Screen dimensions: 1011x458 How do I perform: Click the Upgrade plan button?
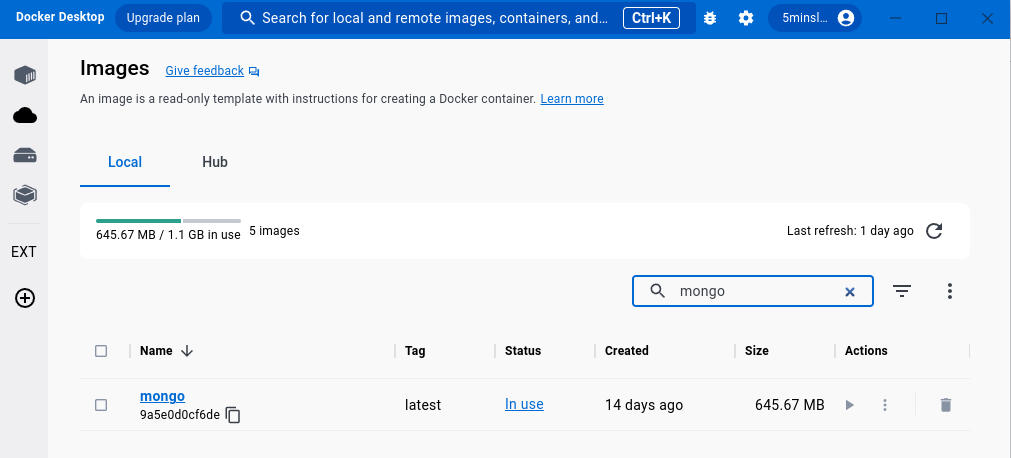163,18
